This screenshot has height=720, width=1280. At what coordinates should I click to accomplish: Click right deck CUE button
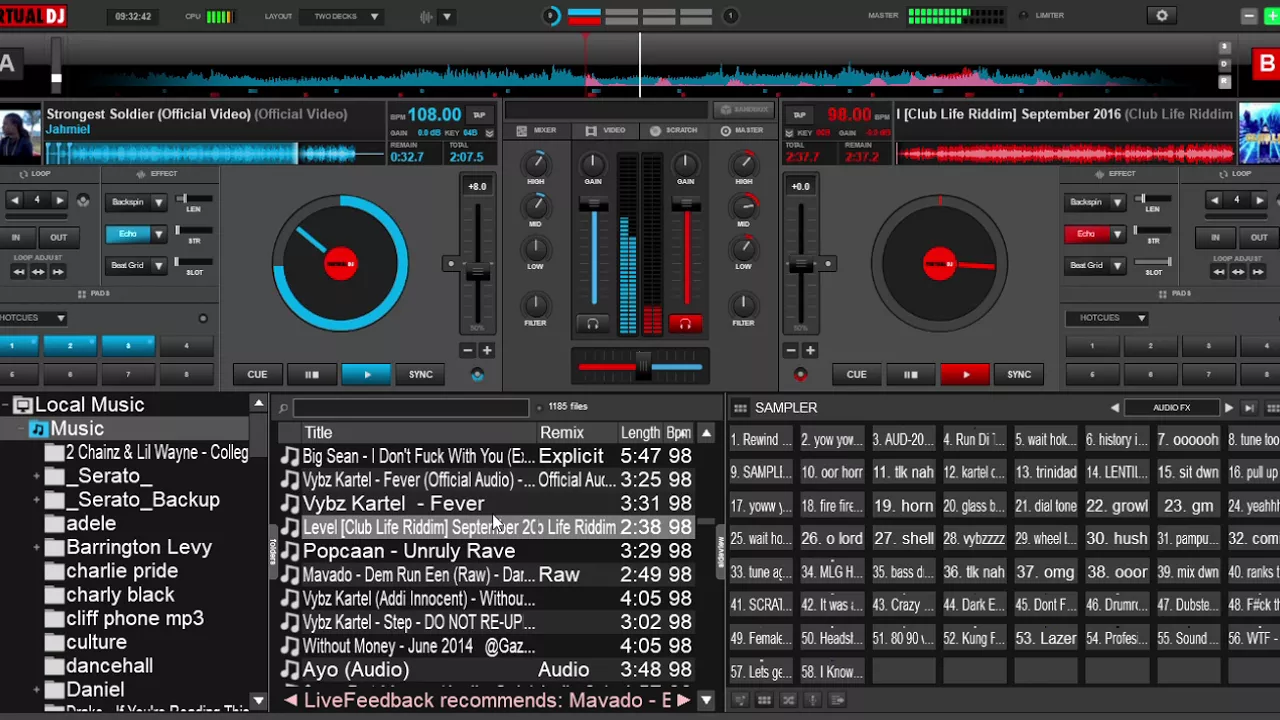pyautogui.click(x=856, y=375)
